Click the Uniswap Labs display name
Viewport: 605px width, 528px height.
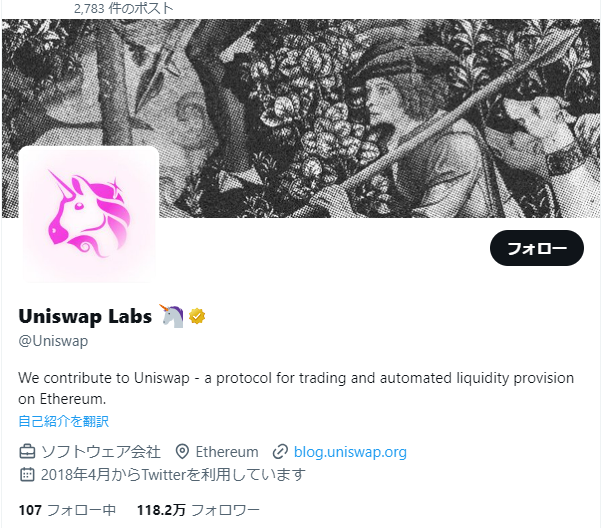85,316
